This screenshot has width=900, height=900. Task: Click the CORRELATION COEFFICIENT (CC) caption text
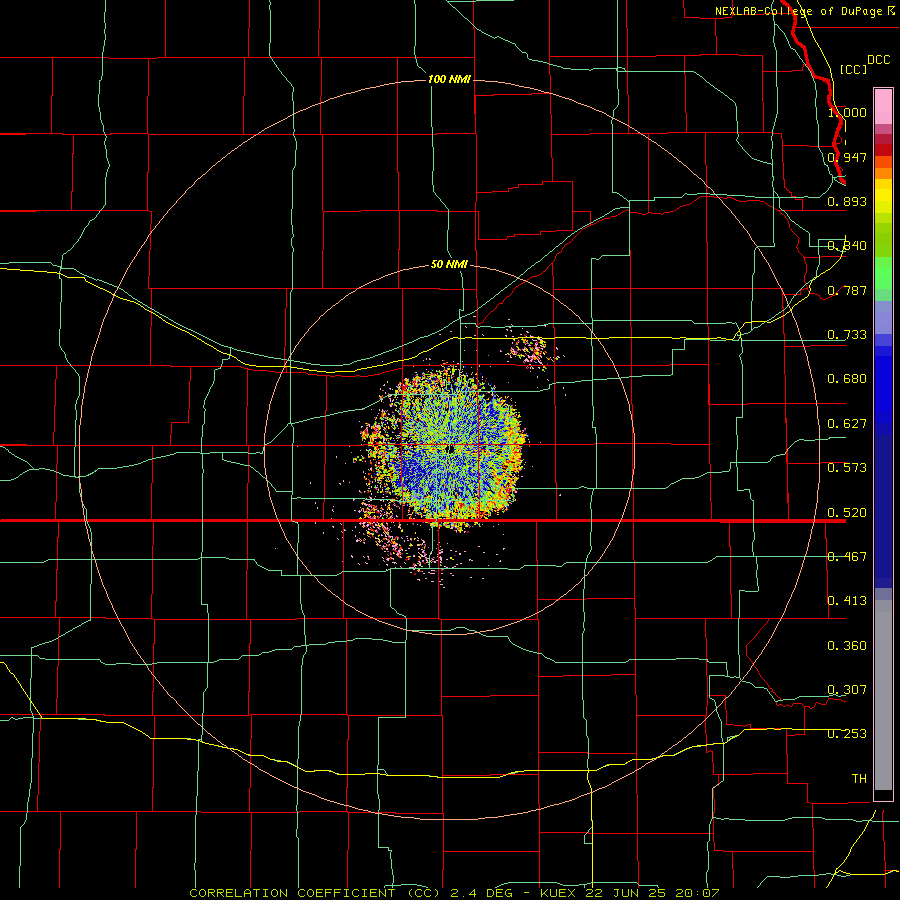(x=315, y=893)
